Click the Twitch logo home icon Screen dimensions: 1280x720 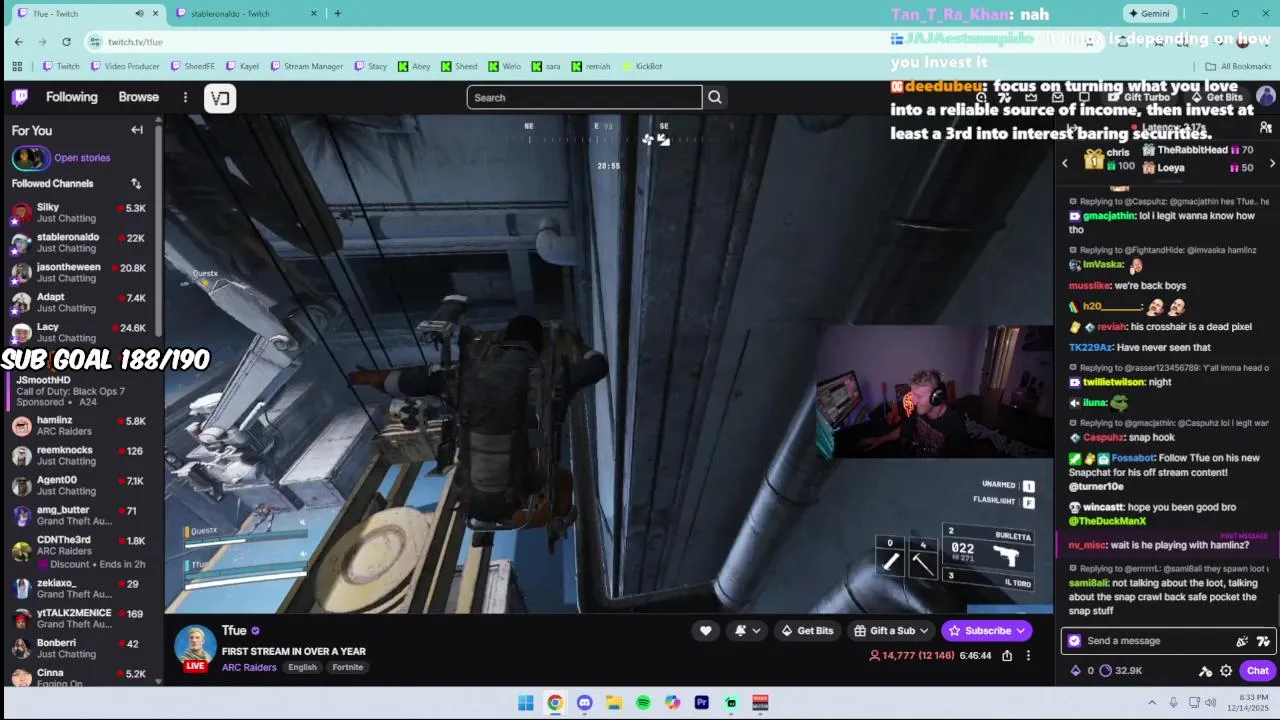pos(20,97)
